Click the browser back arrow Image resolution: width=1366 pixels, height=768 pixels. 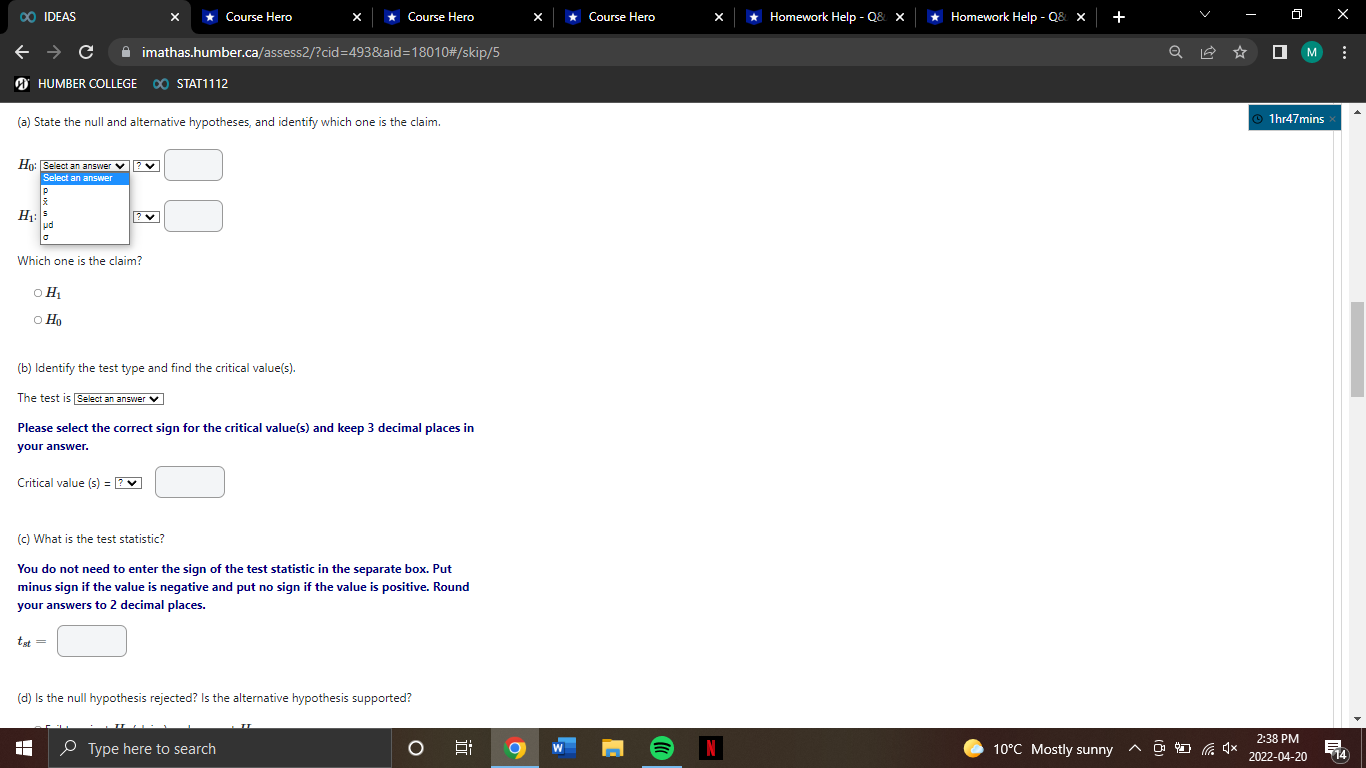[x=23, y=52]
